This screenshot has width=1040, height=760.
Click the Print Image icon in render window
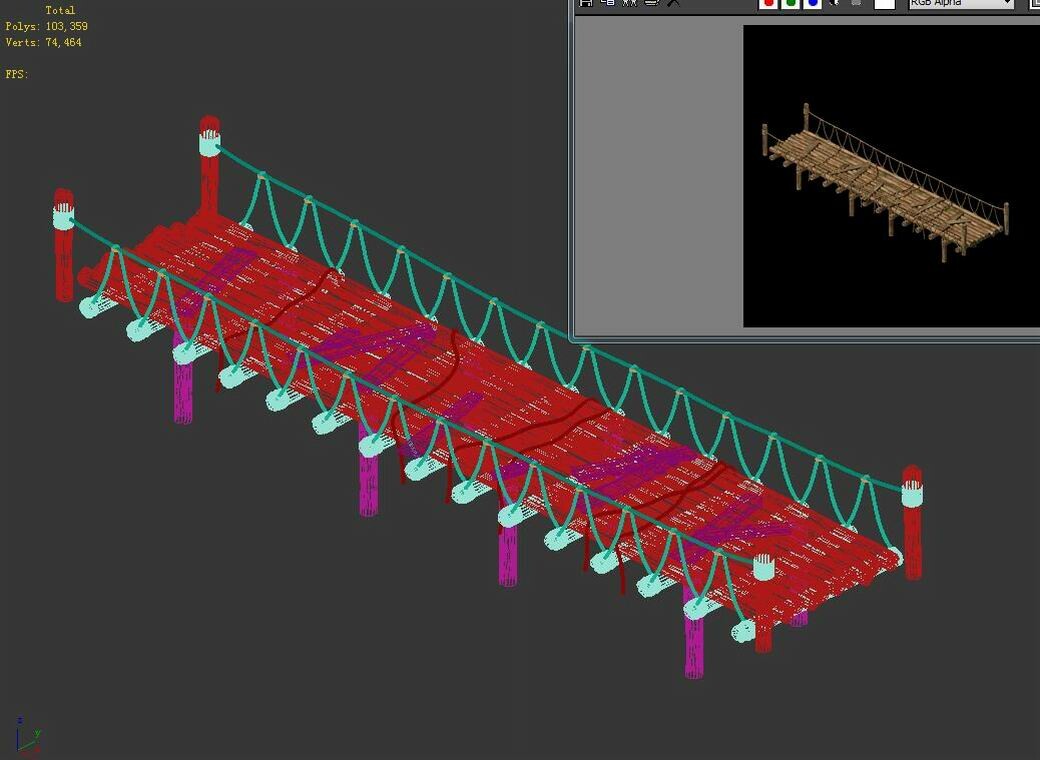coord(652,3)
